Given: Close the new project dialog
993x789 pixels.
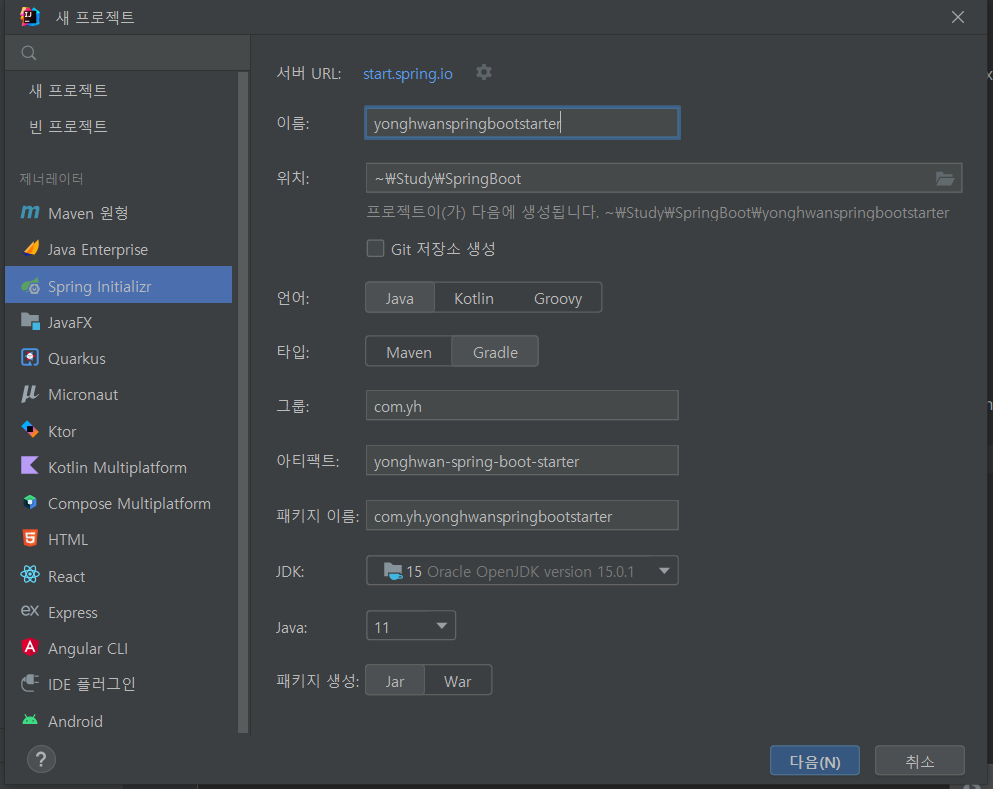Looking at the screenshot, I should (958, 17).
